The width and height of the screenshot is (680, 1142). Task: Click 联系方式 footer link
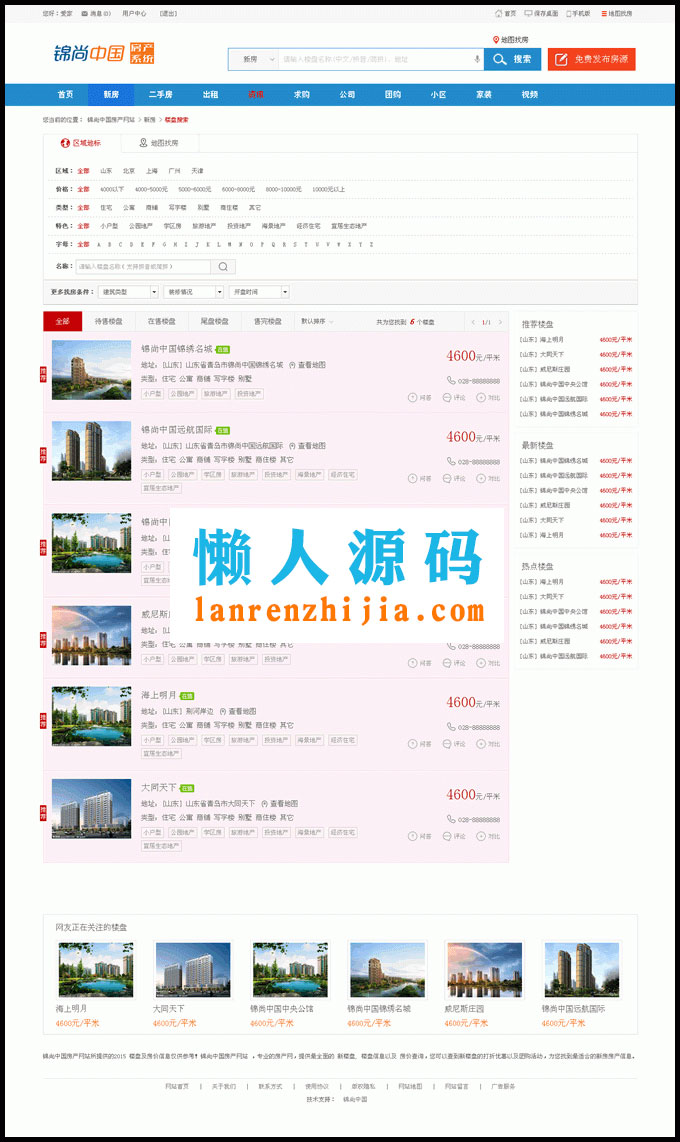[270, 1086]
